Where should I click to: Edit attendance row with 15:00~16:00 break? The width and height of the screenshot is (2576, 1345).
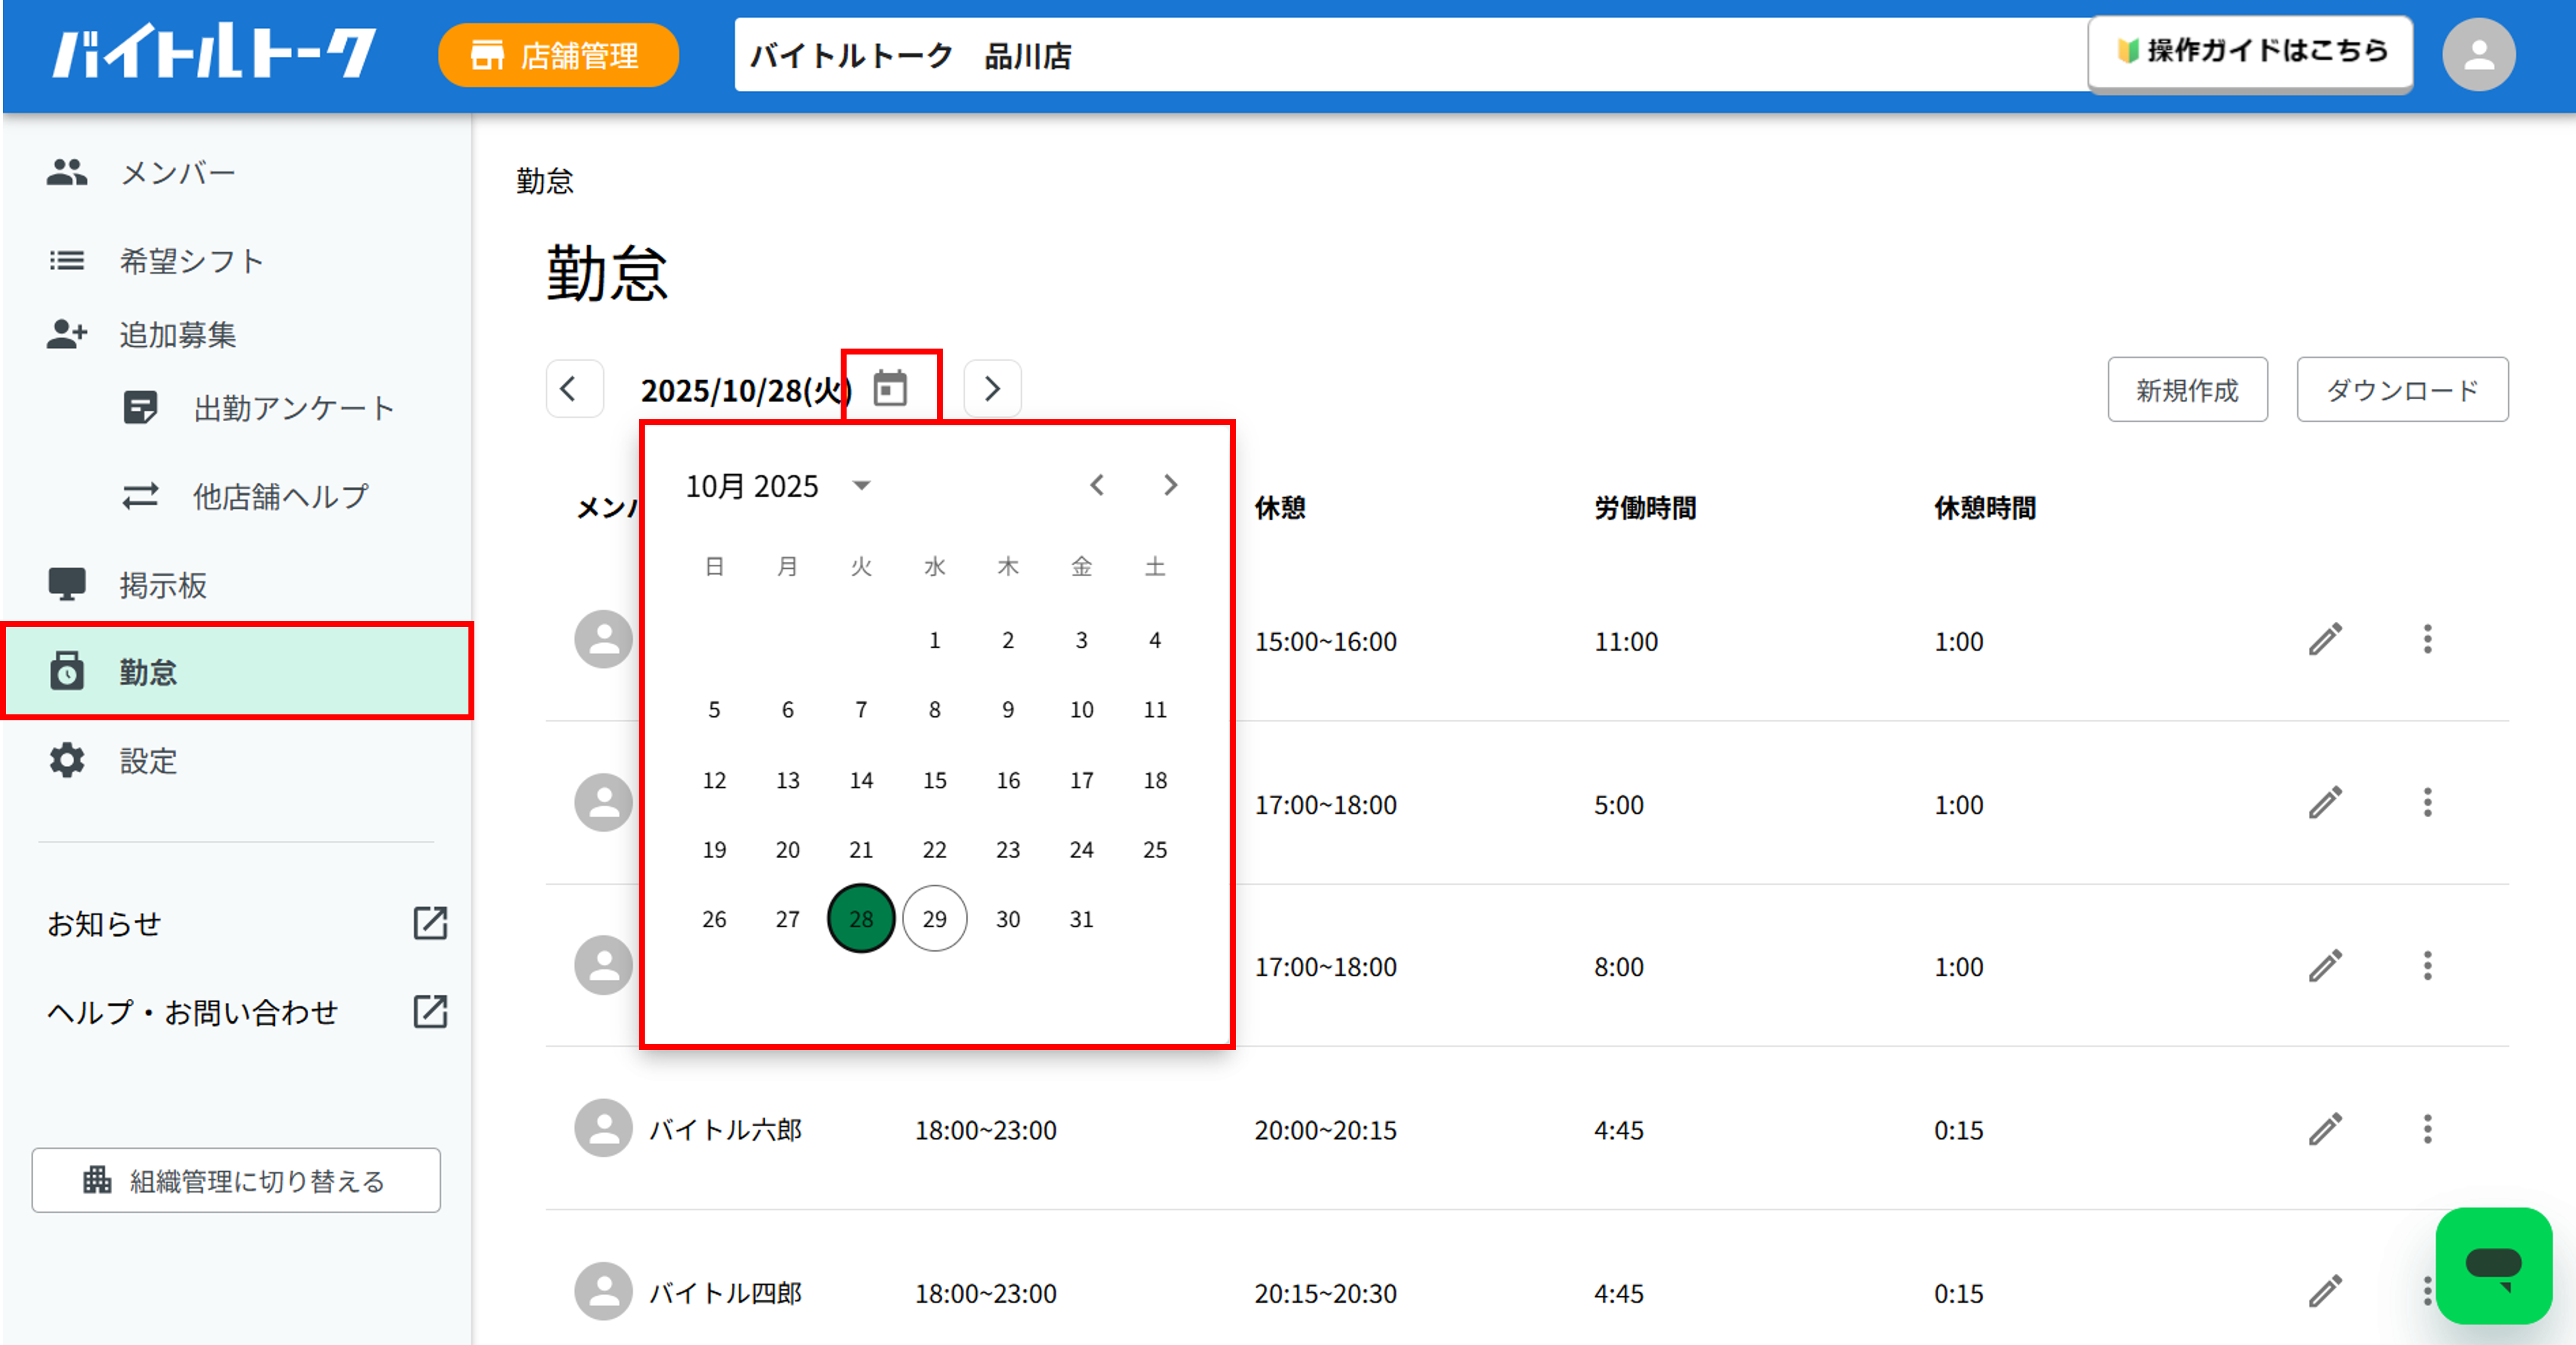(2325, 640)
